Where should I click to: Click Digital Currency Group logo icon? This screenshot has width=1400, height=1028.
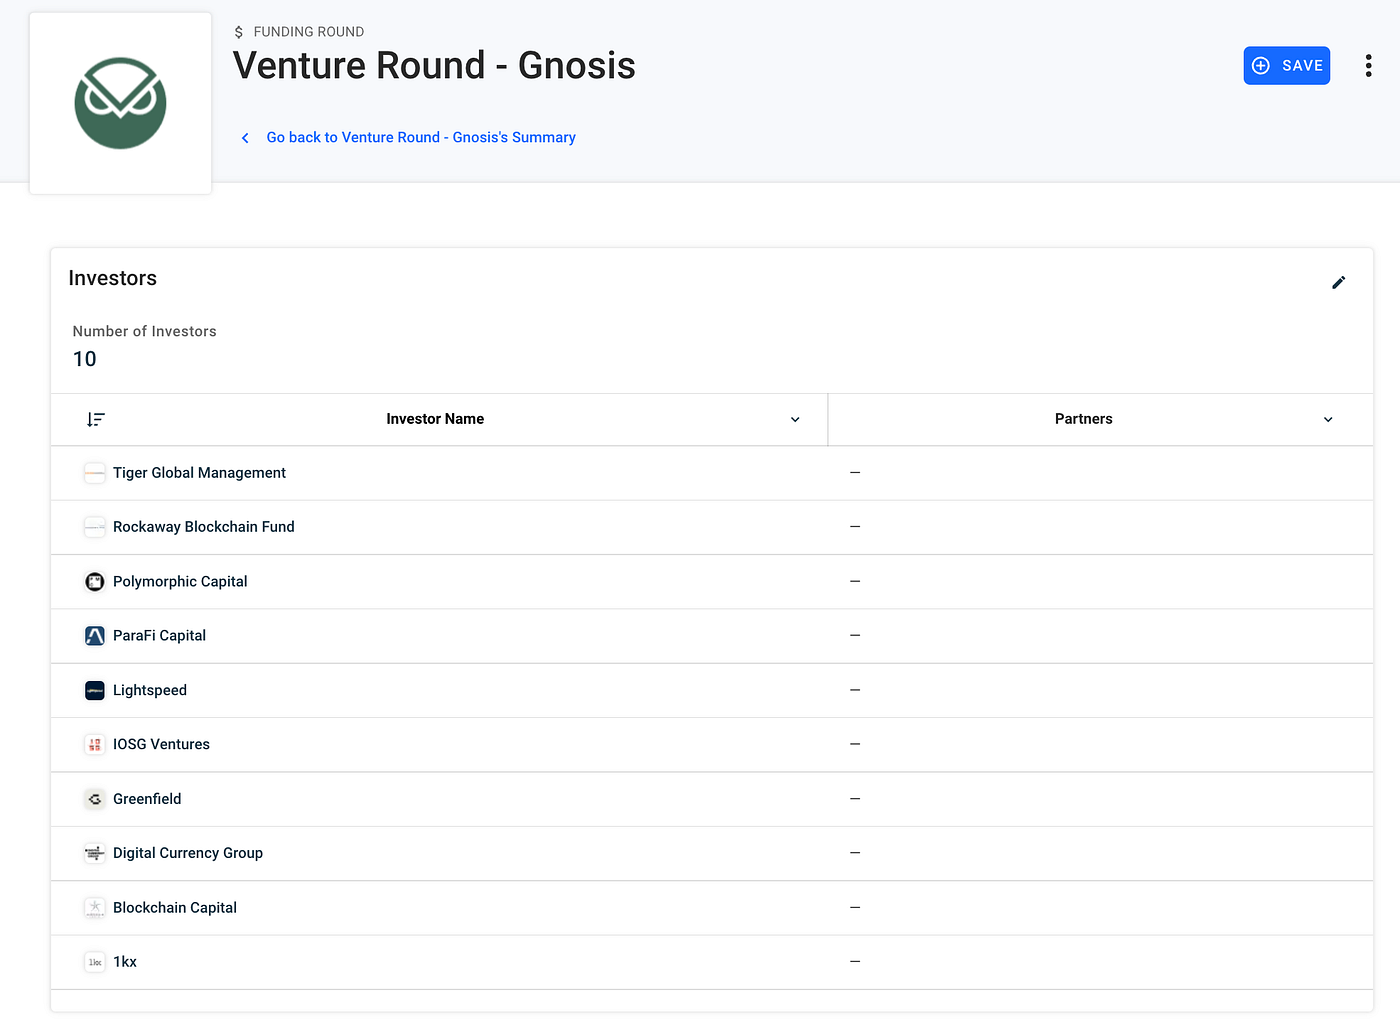pyautogui.click(x=95, y=853)
